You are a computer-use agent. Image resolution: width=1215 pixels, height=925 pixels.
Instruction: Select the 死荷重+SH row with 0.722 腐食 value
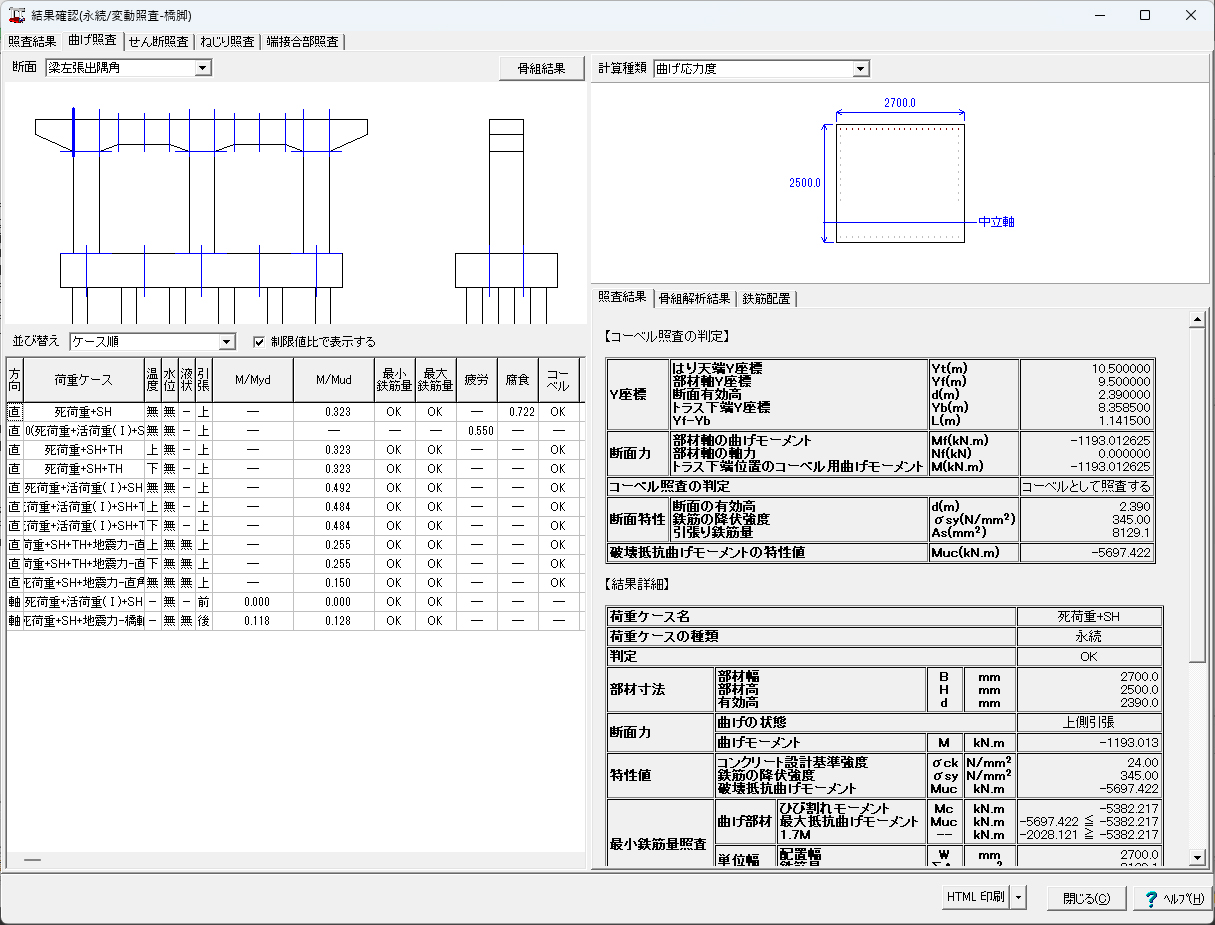click(x=83, y=411)
